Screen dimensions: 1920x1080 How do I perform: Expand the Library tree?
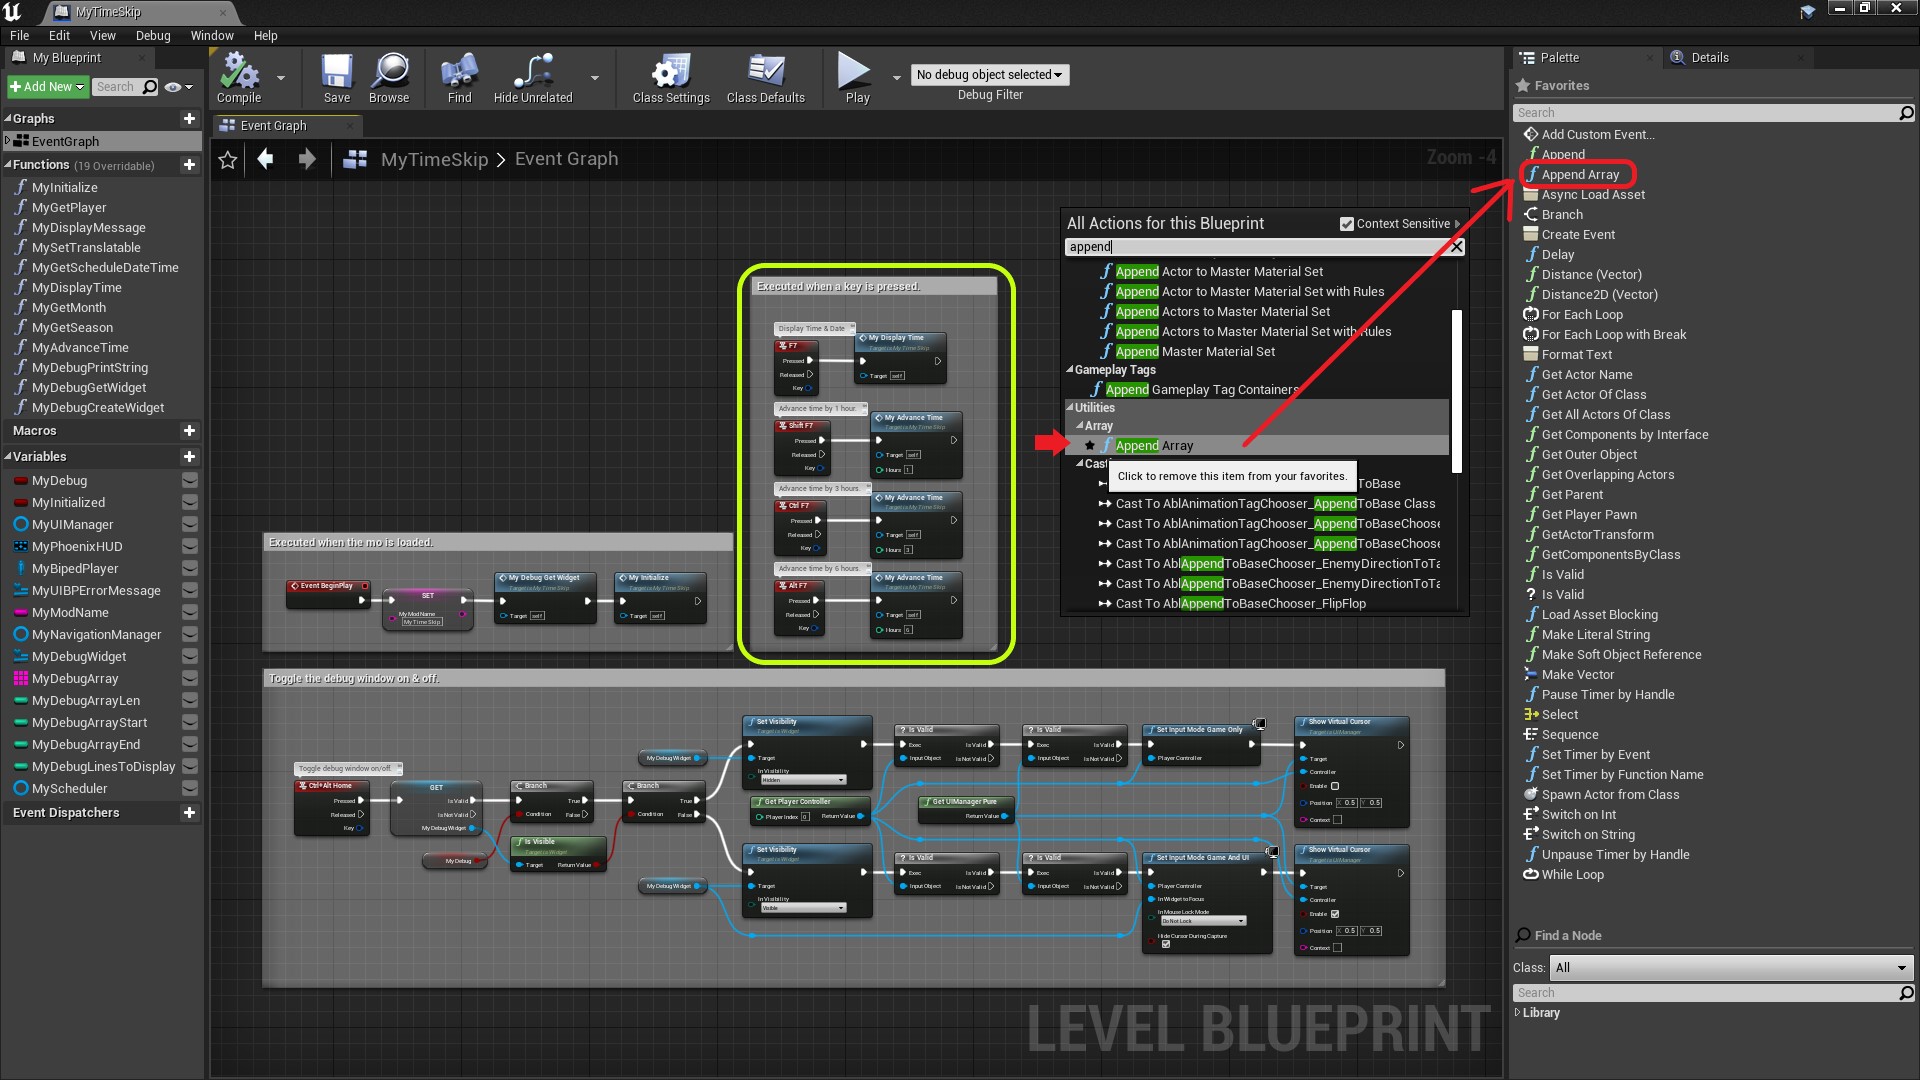tap(1518, 1012)
